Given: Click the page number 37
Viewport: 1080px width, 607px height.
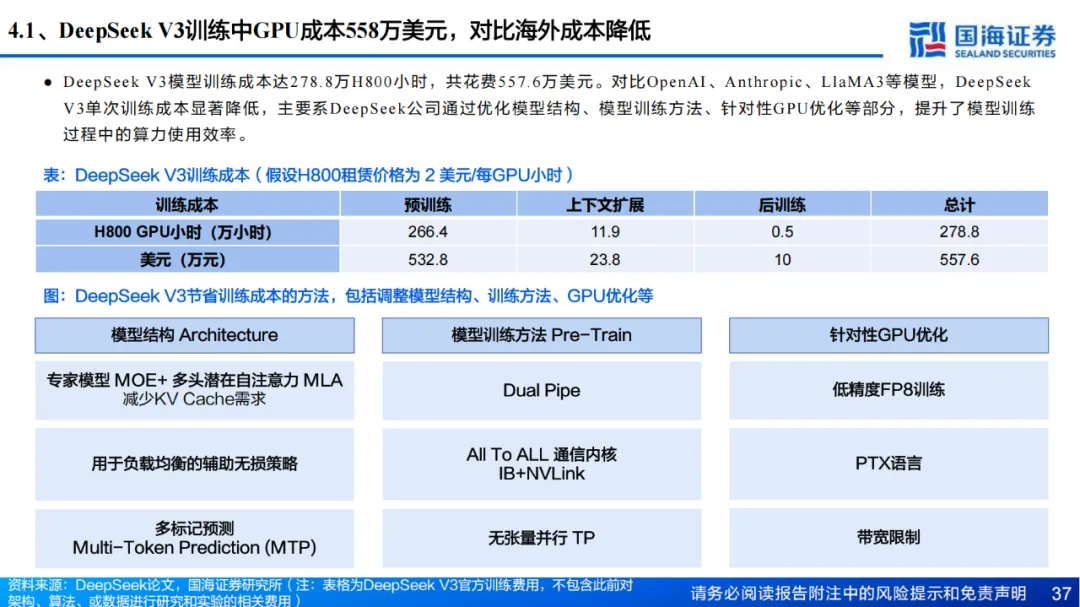Looking at the screenshot, I should click(1061, 593).
